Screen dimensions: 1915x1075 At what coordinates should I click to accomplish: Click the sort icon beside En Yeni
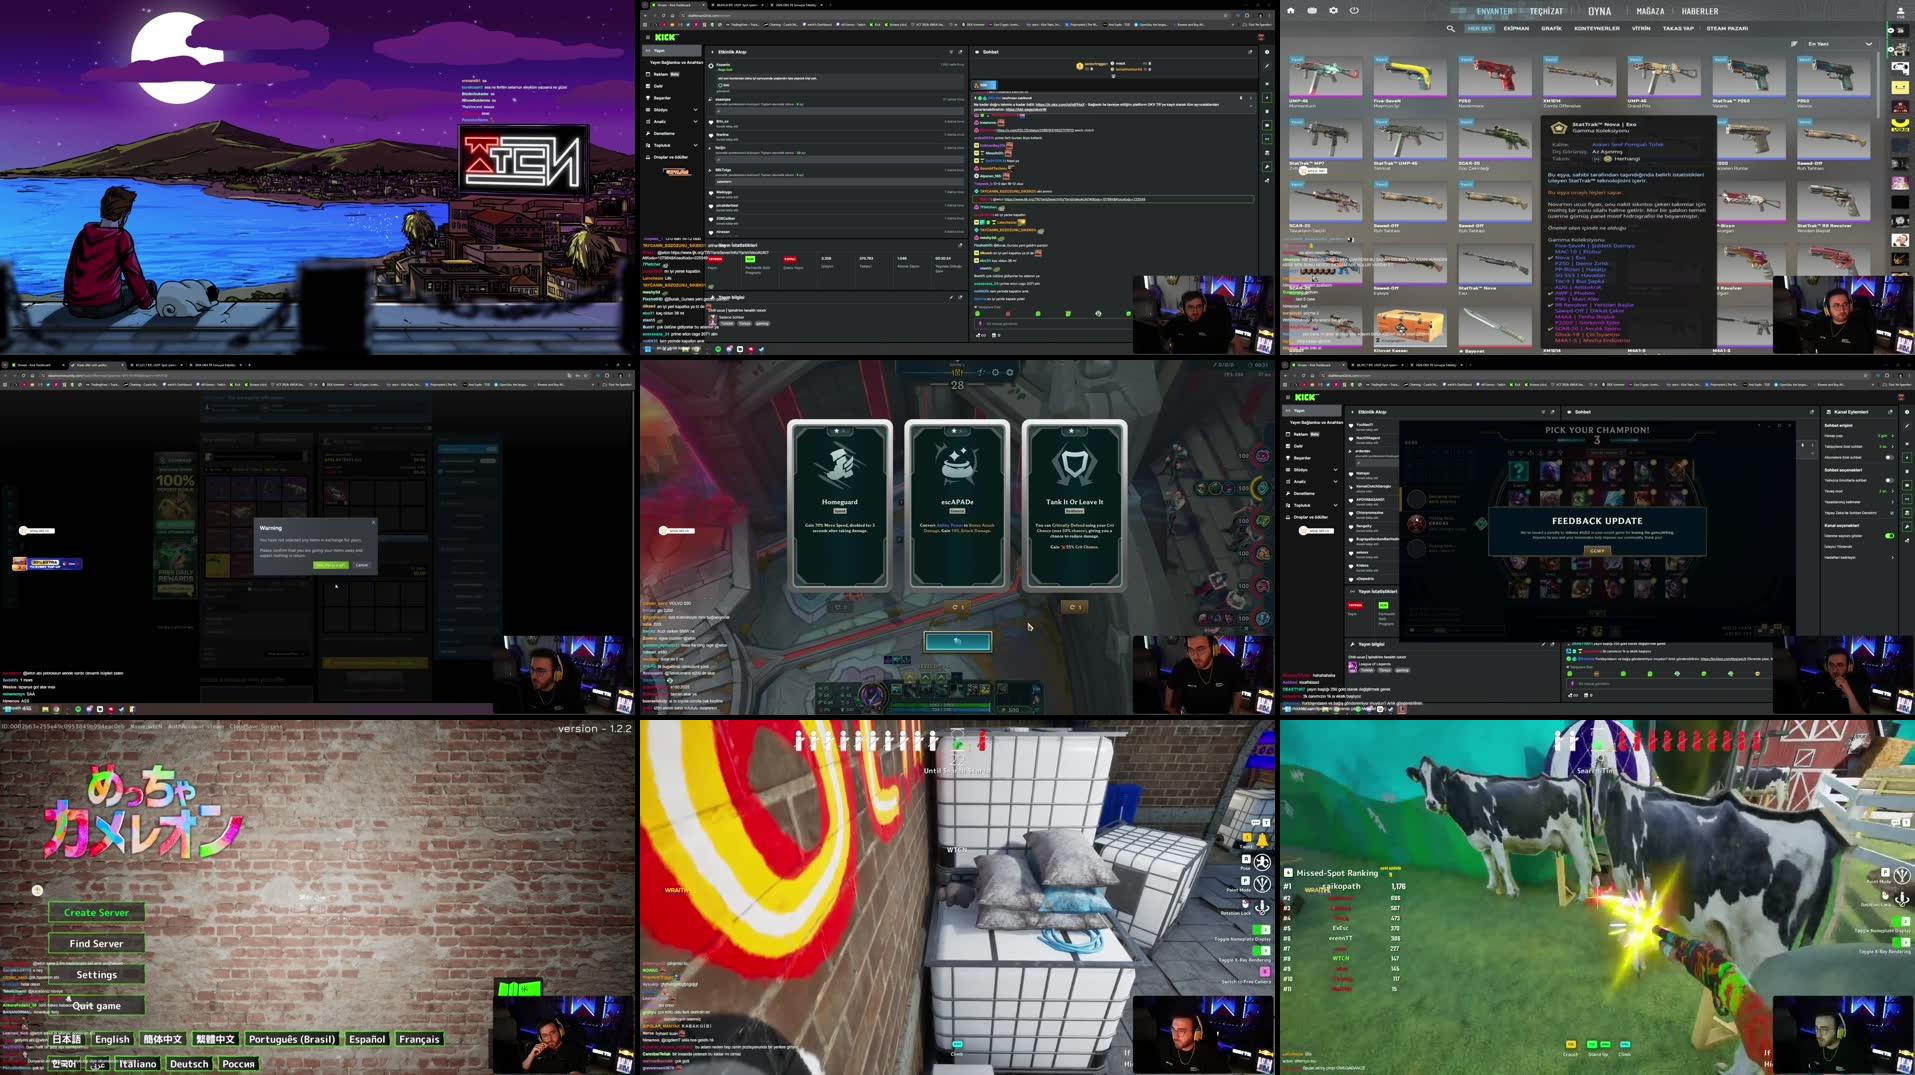[x=1795, y=44]
